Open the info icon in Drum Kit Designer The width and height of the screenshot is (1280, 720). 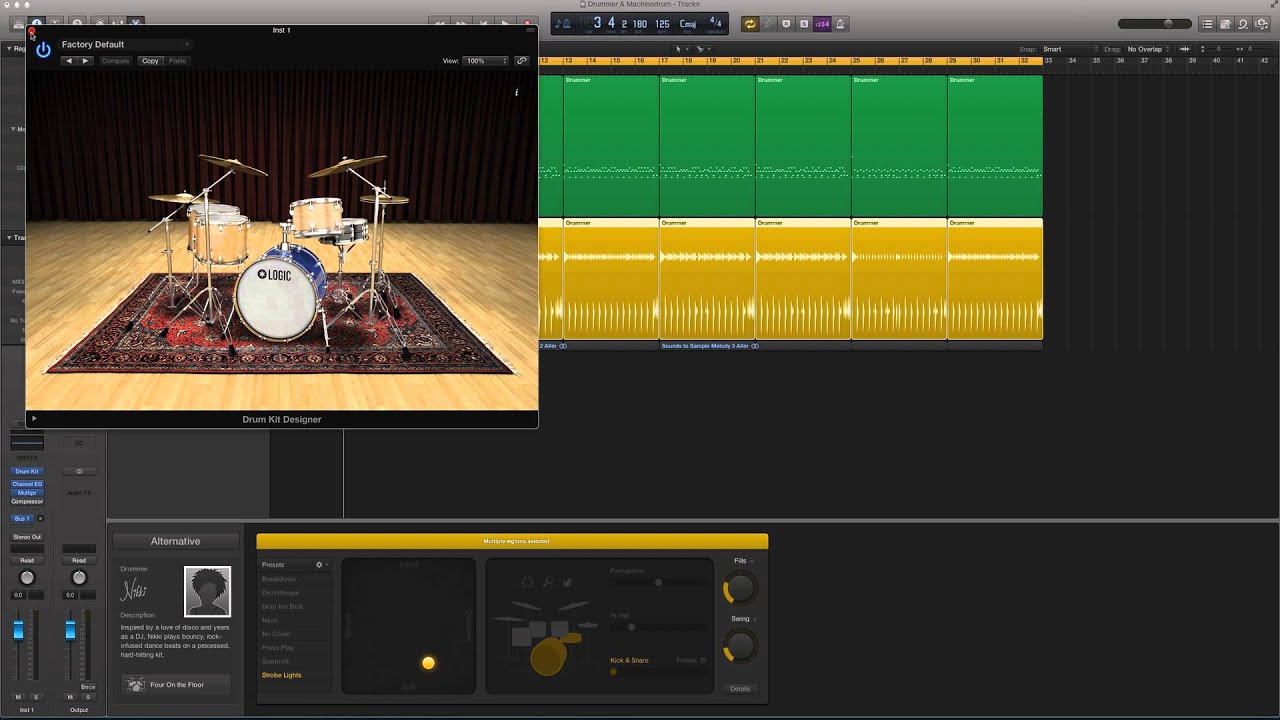tap(517, 92)
